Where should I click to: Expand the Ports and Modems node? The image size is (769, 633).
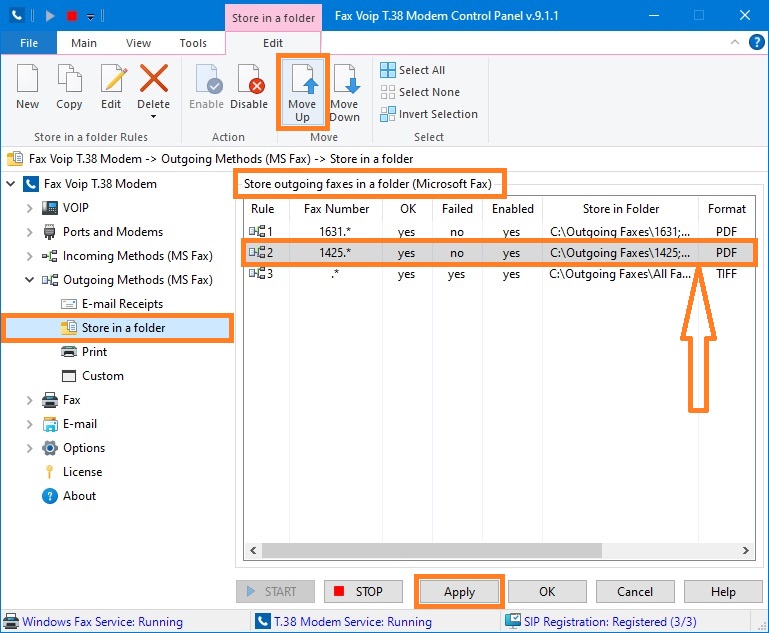29,232
